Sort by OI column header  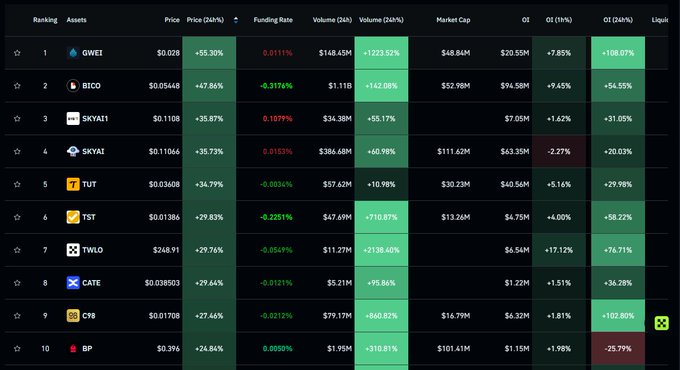point(526,20)
